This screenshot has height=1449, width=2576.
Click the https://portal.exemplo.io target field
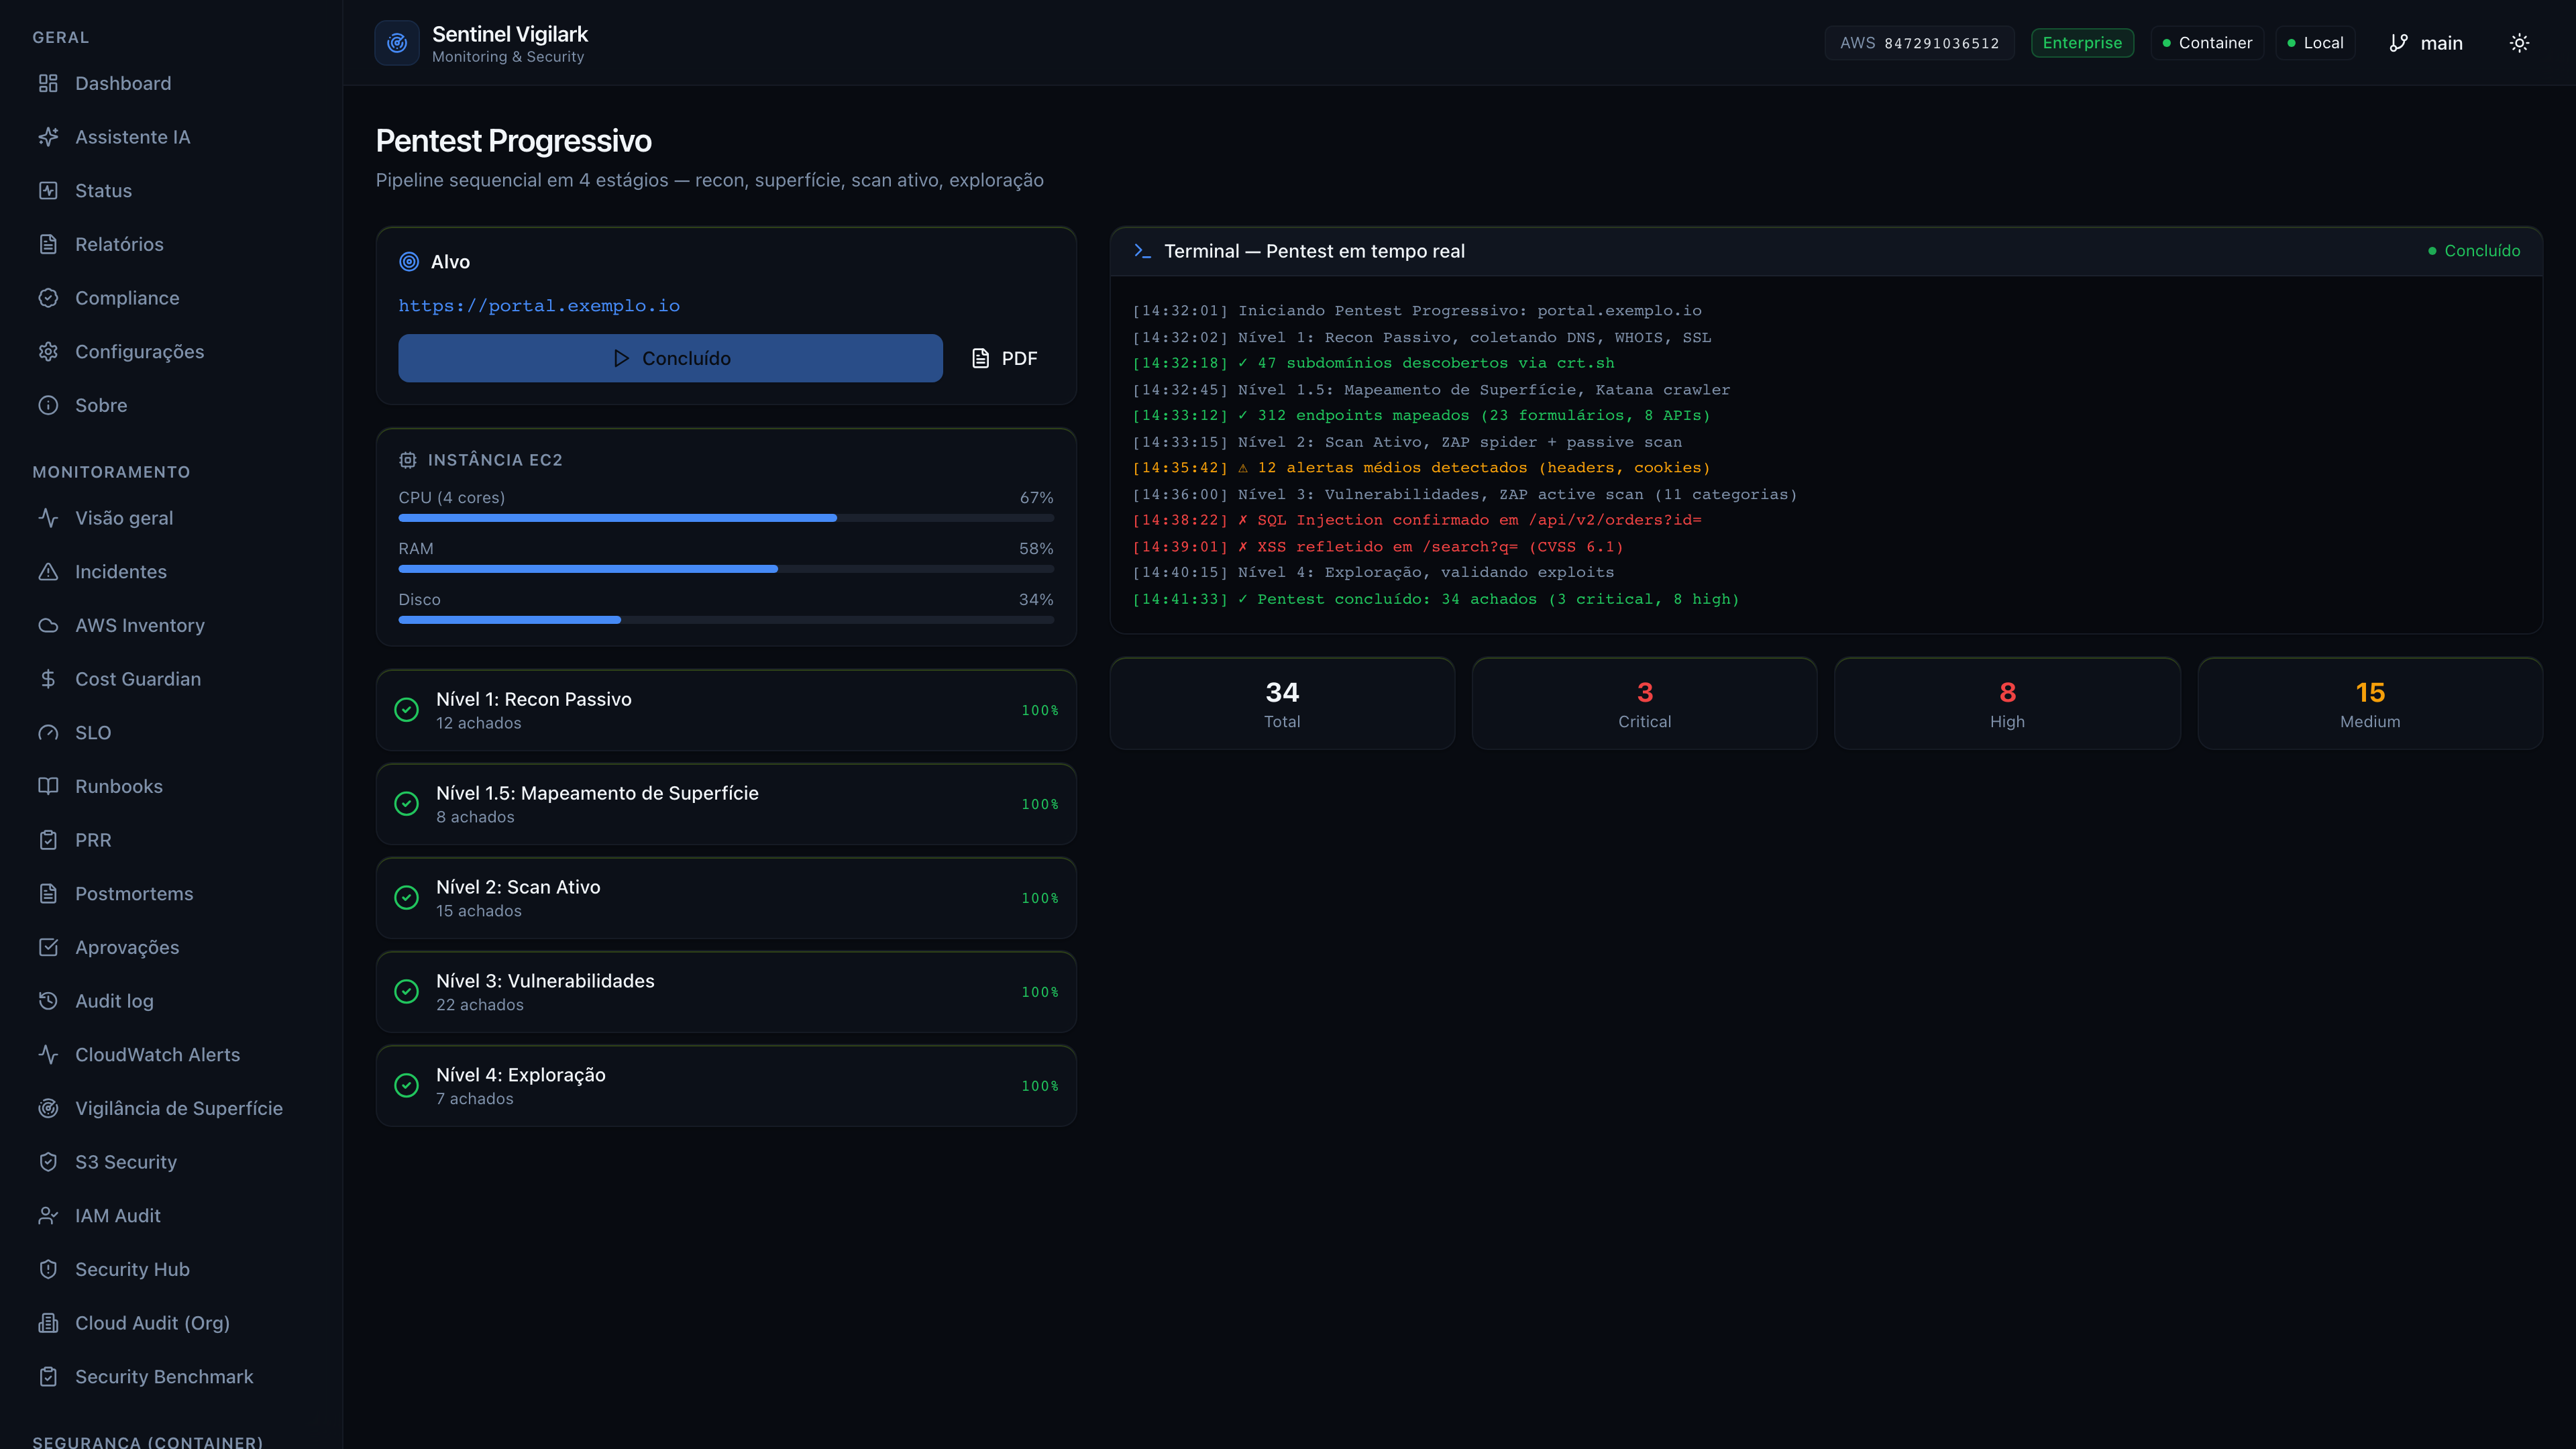[x=539, y=306]
